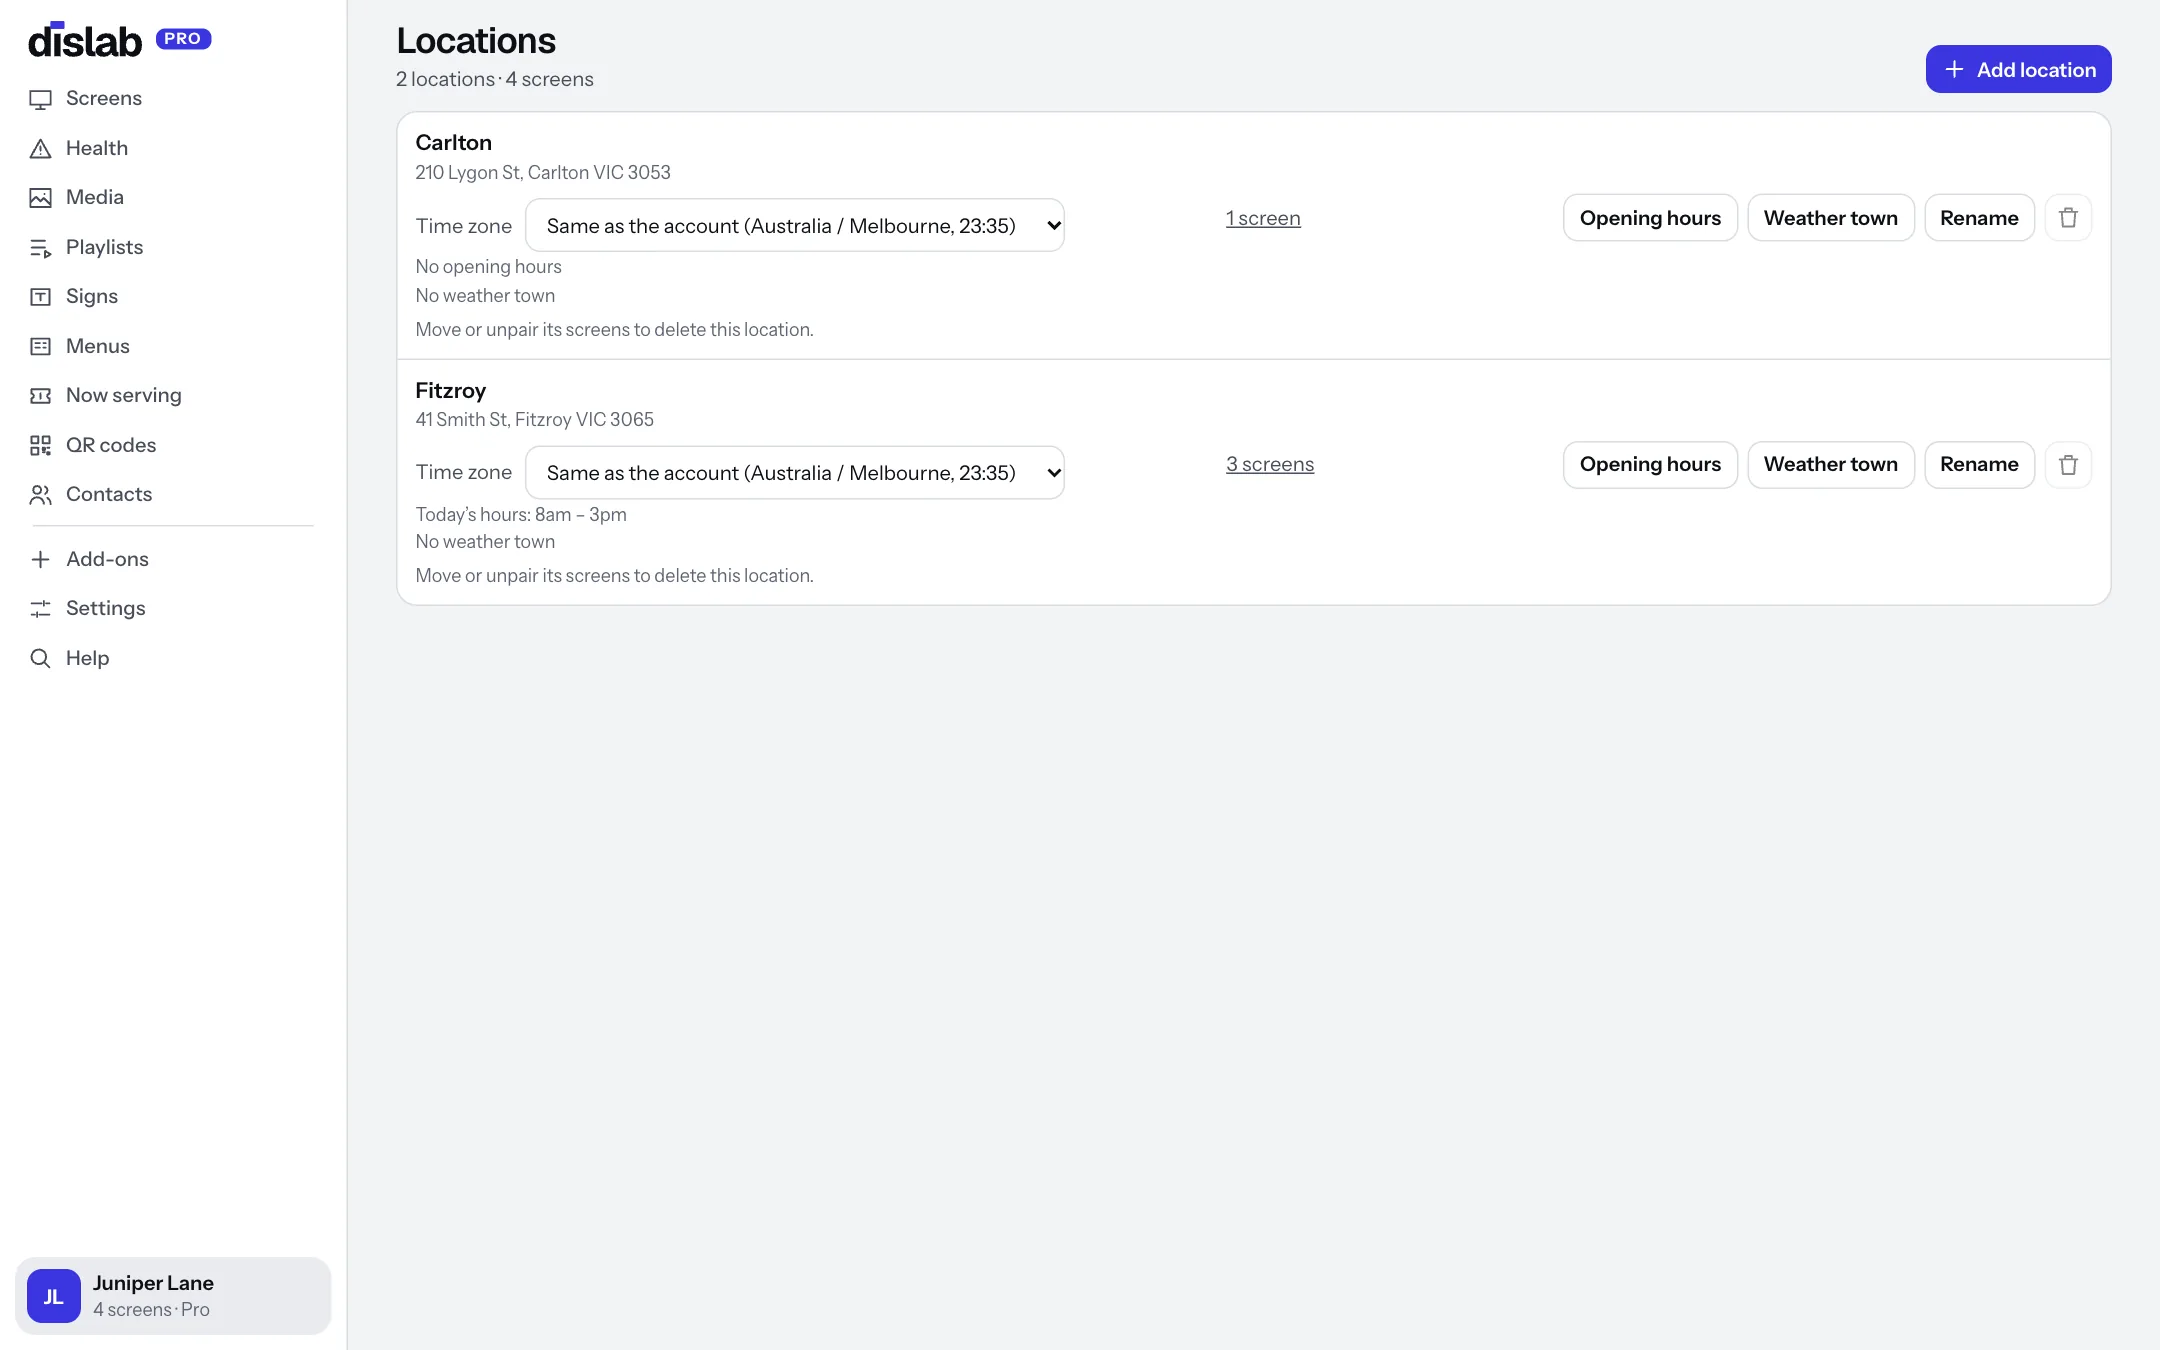Click the PRO plan badge
This screenshot has height=1350, width=2160.
(x=183, y=39)
